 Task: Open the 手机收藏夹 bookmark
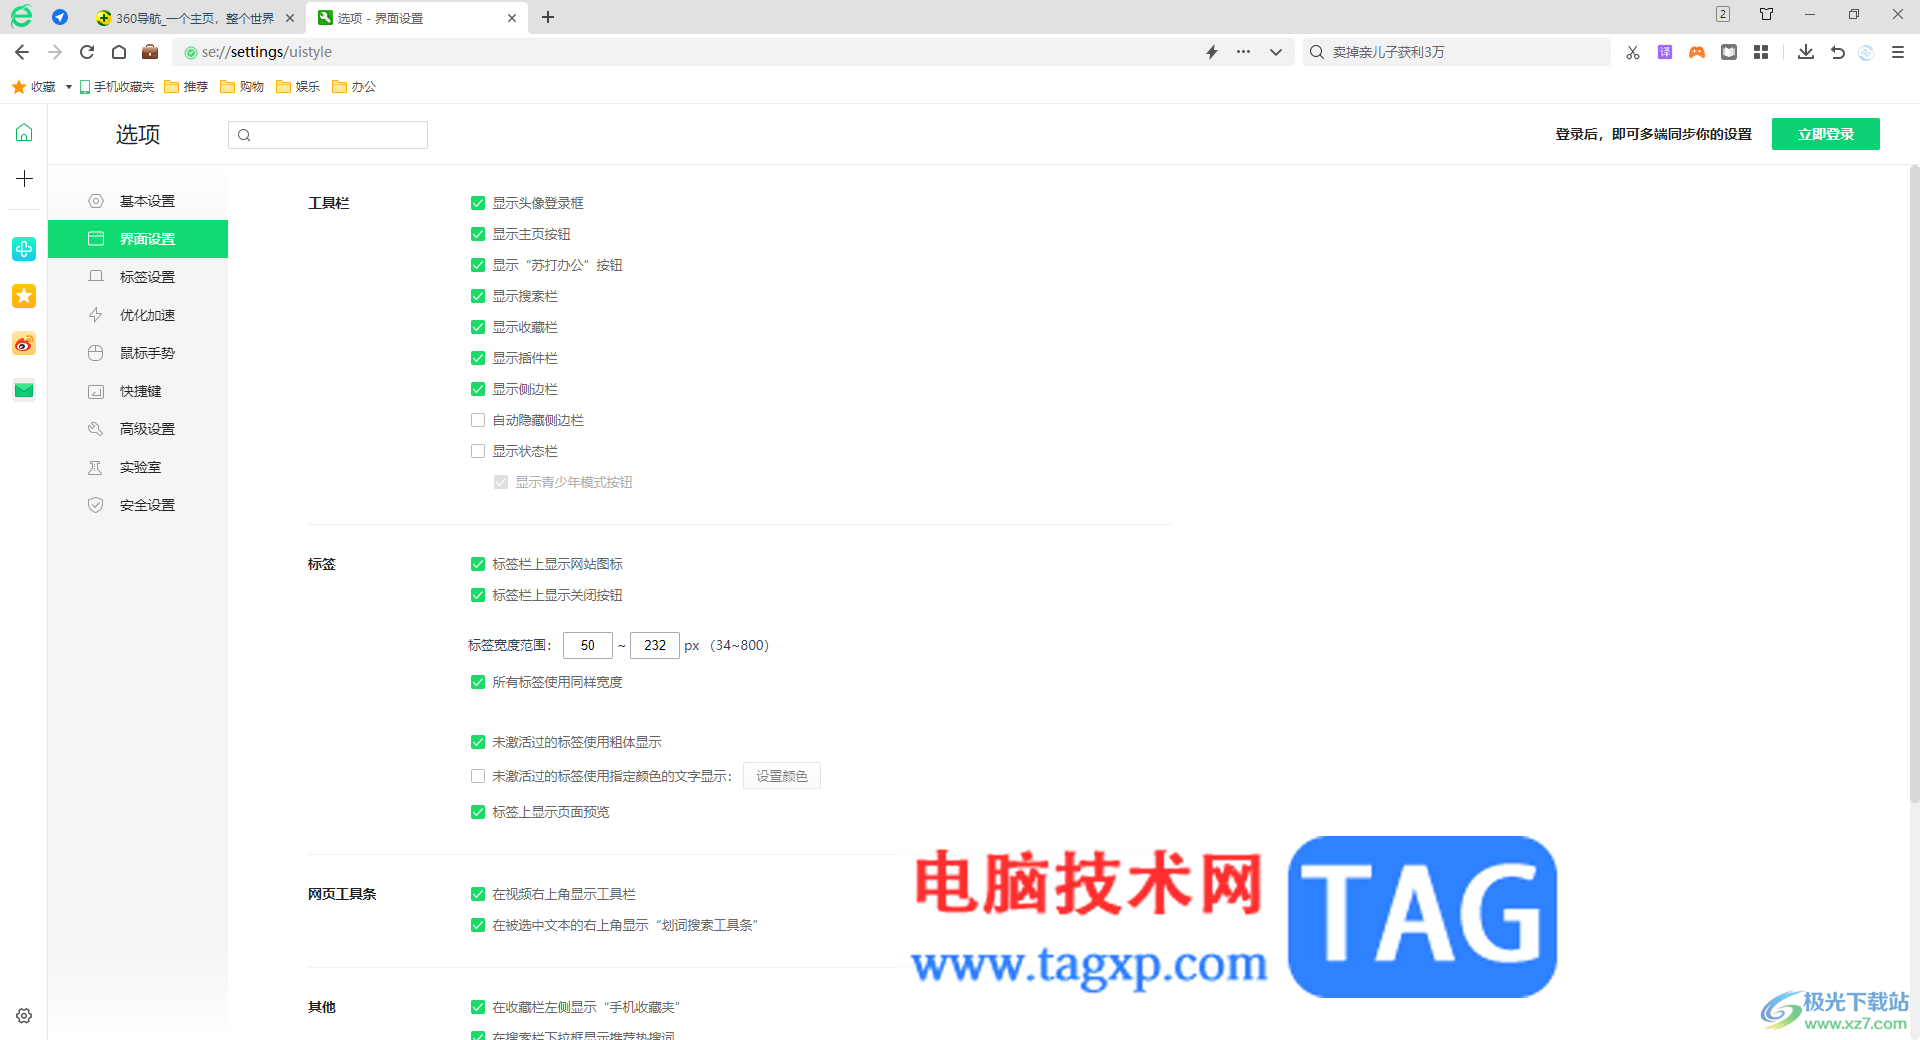[117, 87]
